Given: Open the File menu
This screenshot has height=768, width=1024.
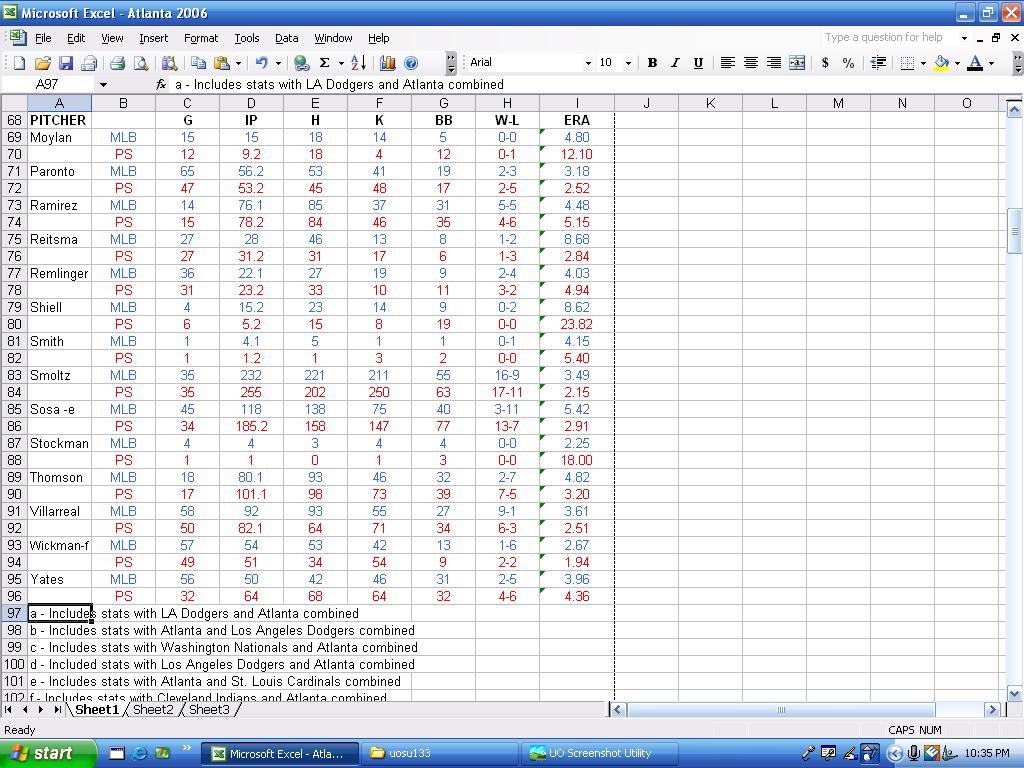Looking at the screenshot, I should click(43, 38).
